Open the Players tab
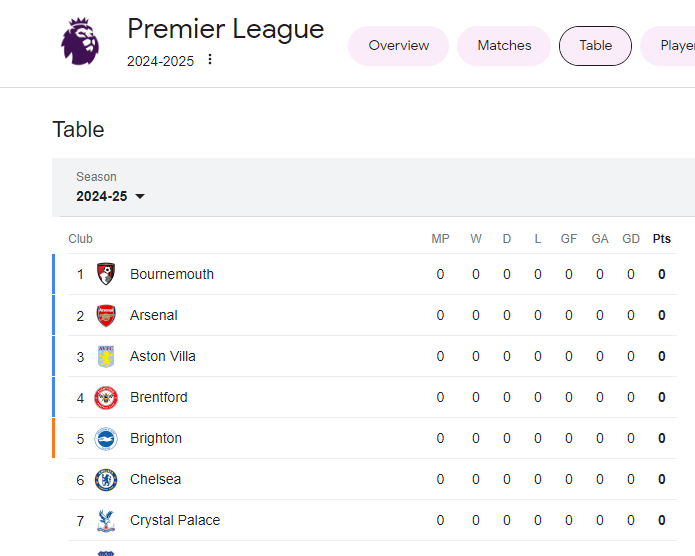Screen dimensions: 695x556 pos(668,46)
